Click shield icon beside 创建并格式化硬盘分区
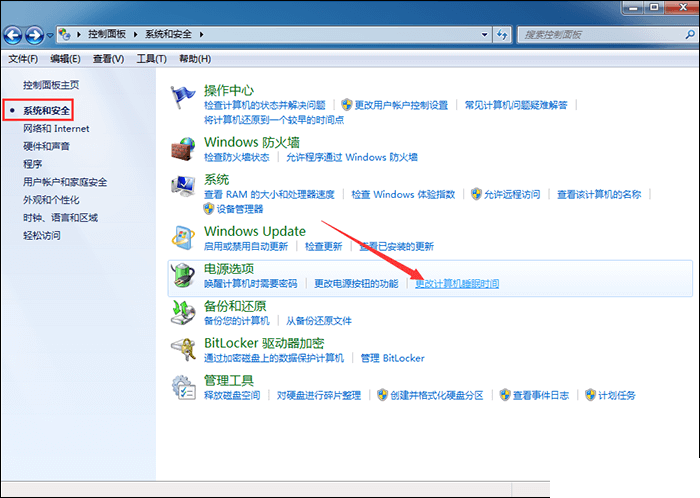Image resolution: width=700 pixels, height=498 pixels. pos(382,395)
